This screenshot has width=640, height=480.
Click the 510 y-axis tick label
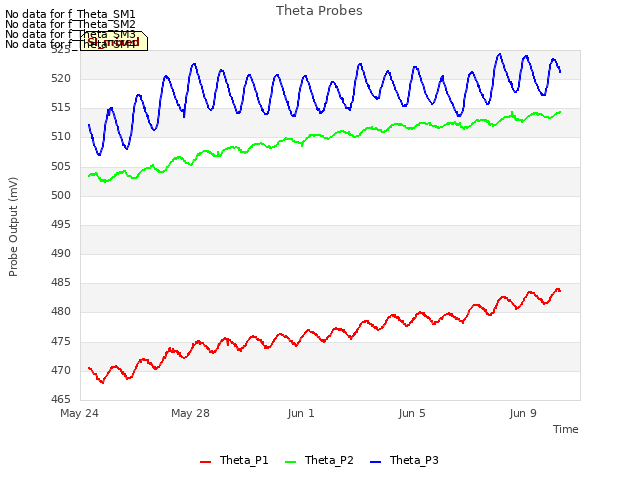coord(61,137)
